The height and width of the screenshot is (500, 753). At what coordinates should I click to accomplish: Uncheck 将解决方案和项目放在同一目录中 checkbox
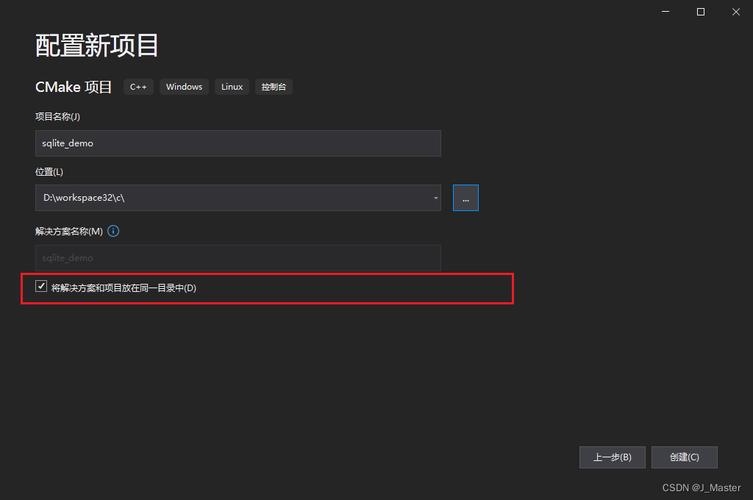41,287
